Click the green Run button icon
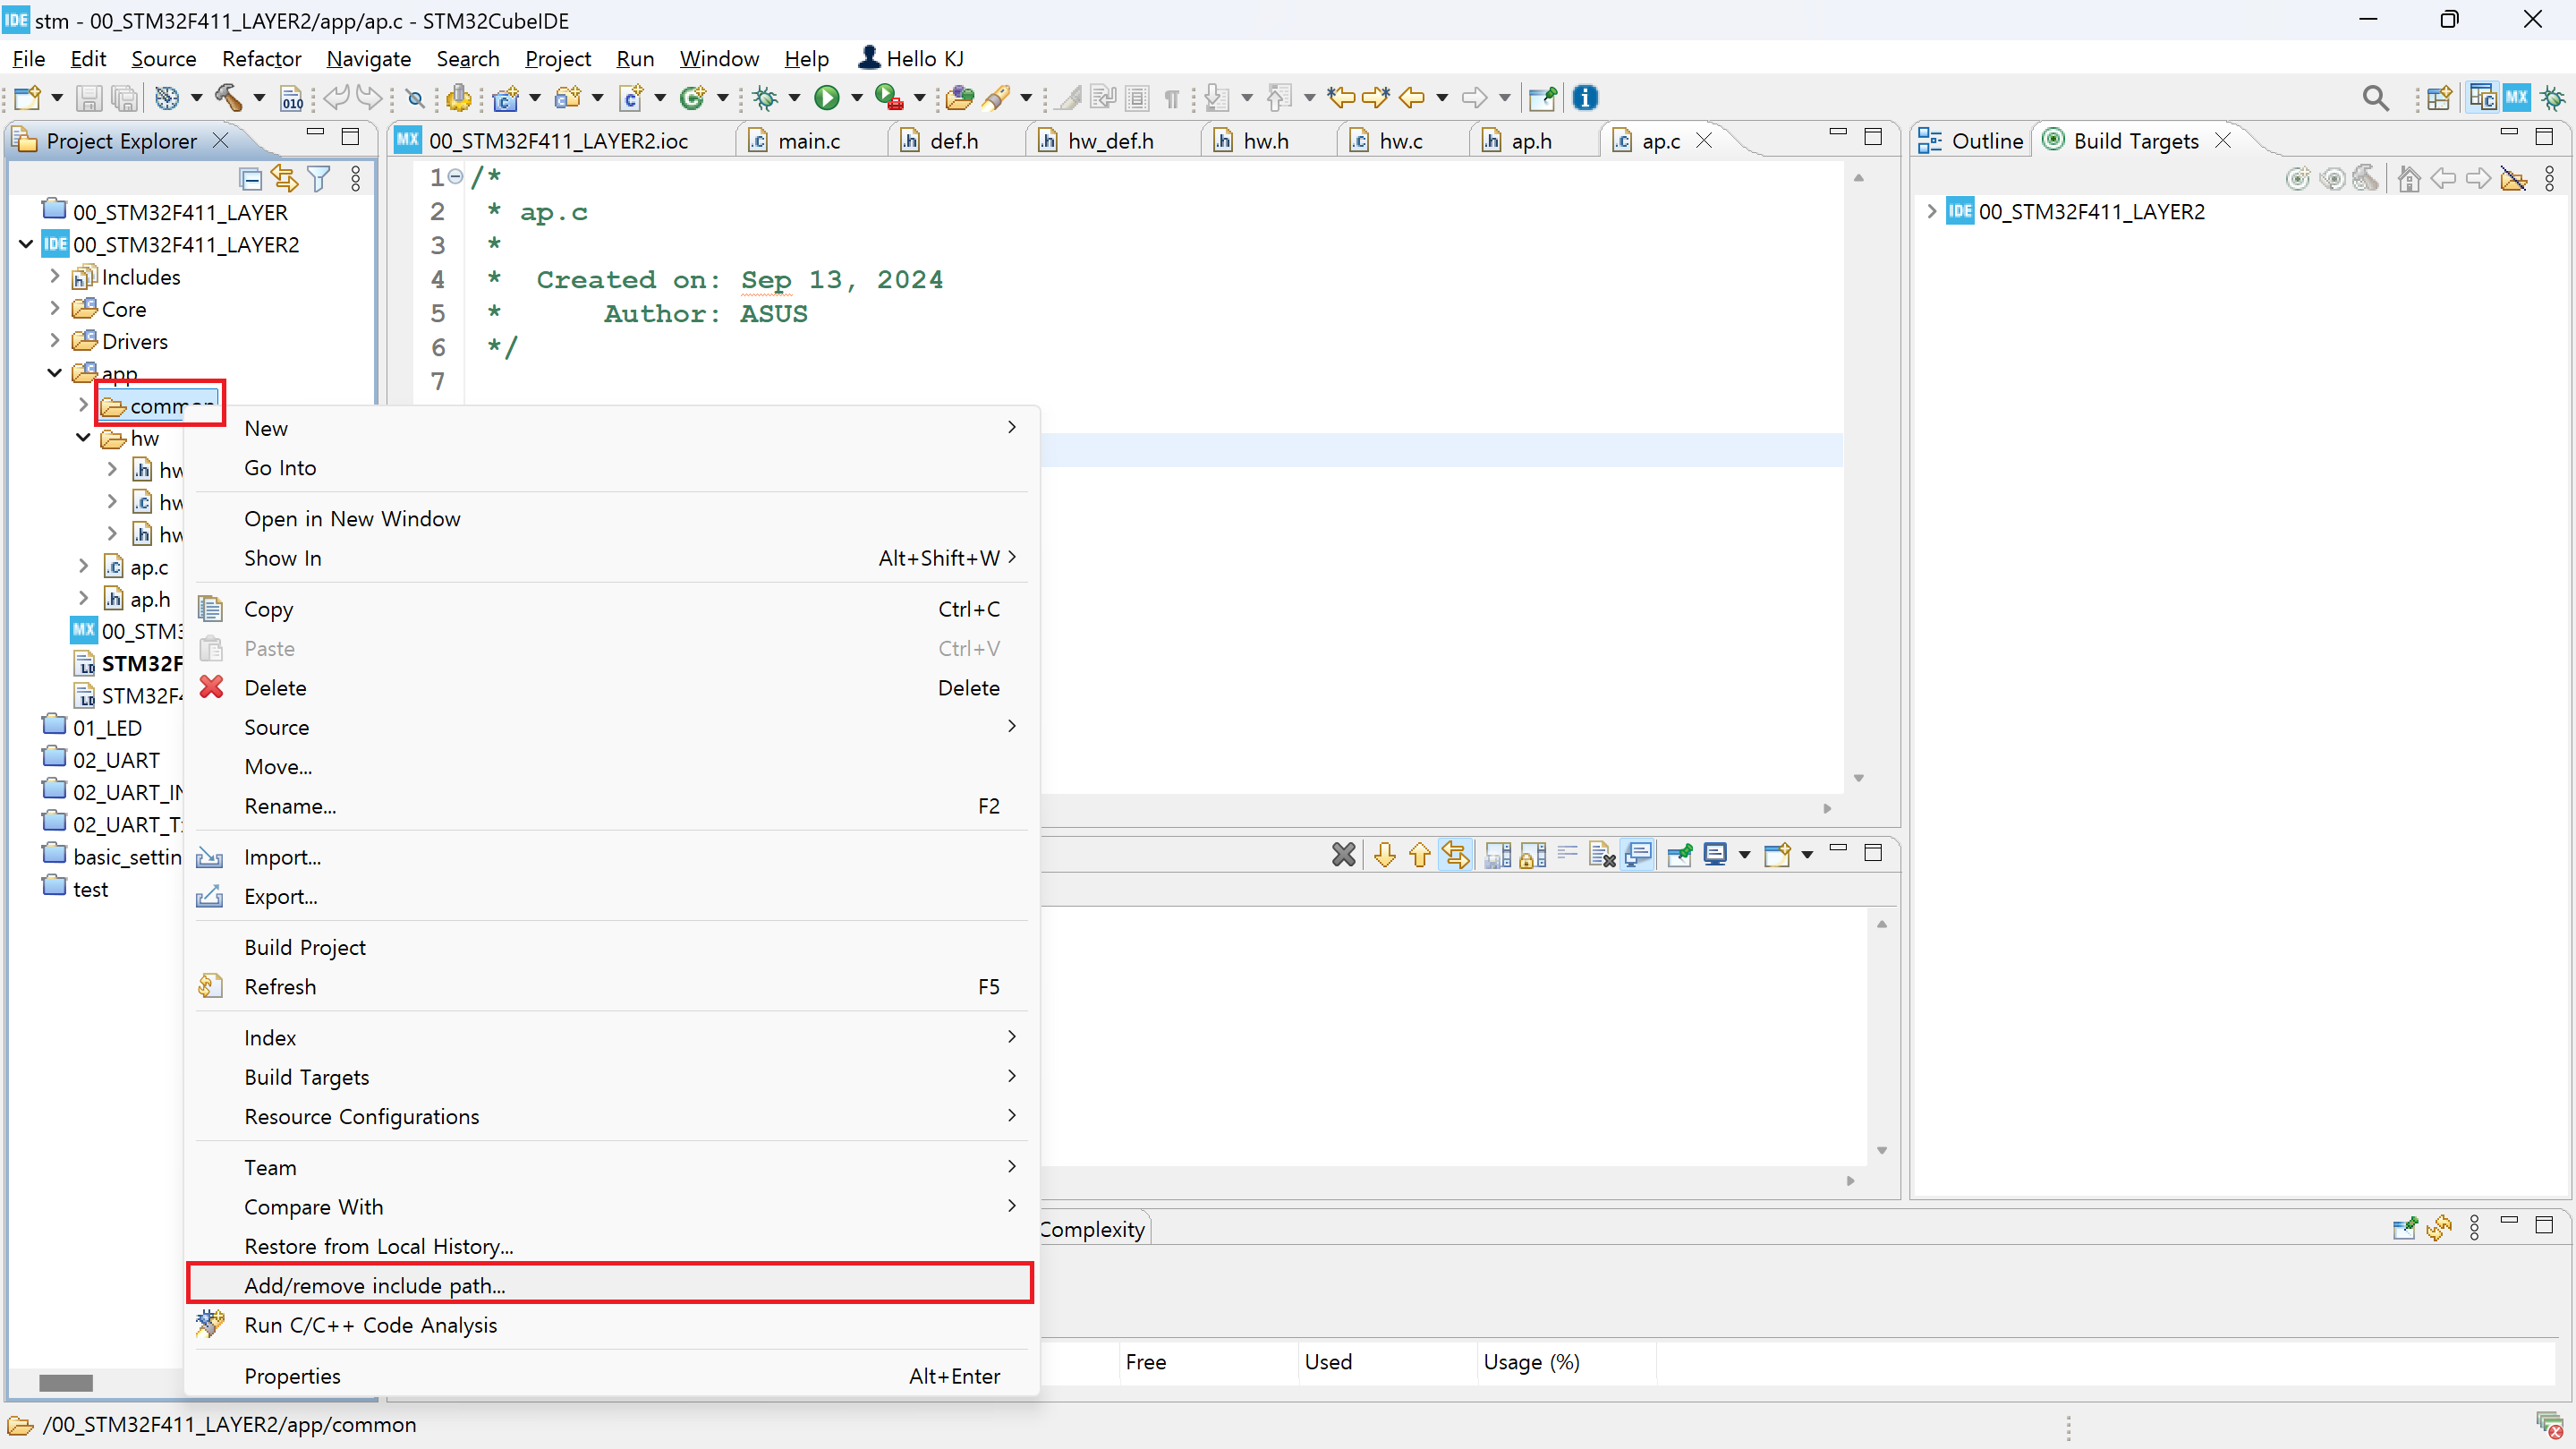 tap(826, 98)
